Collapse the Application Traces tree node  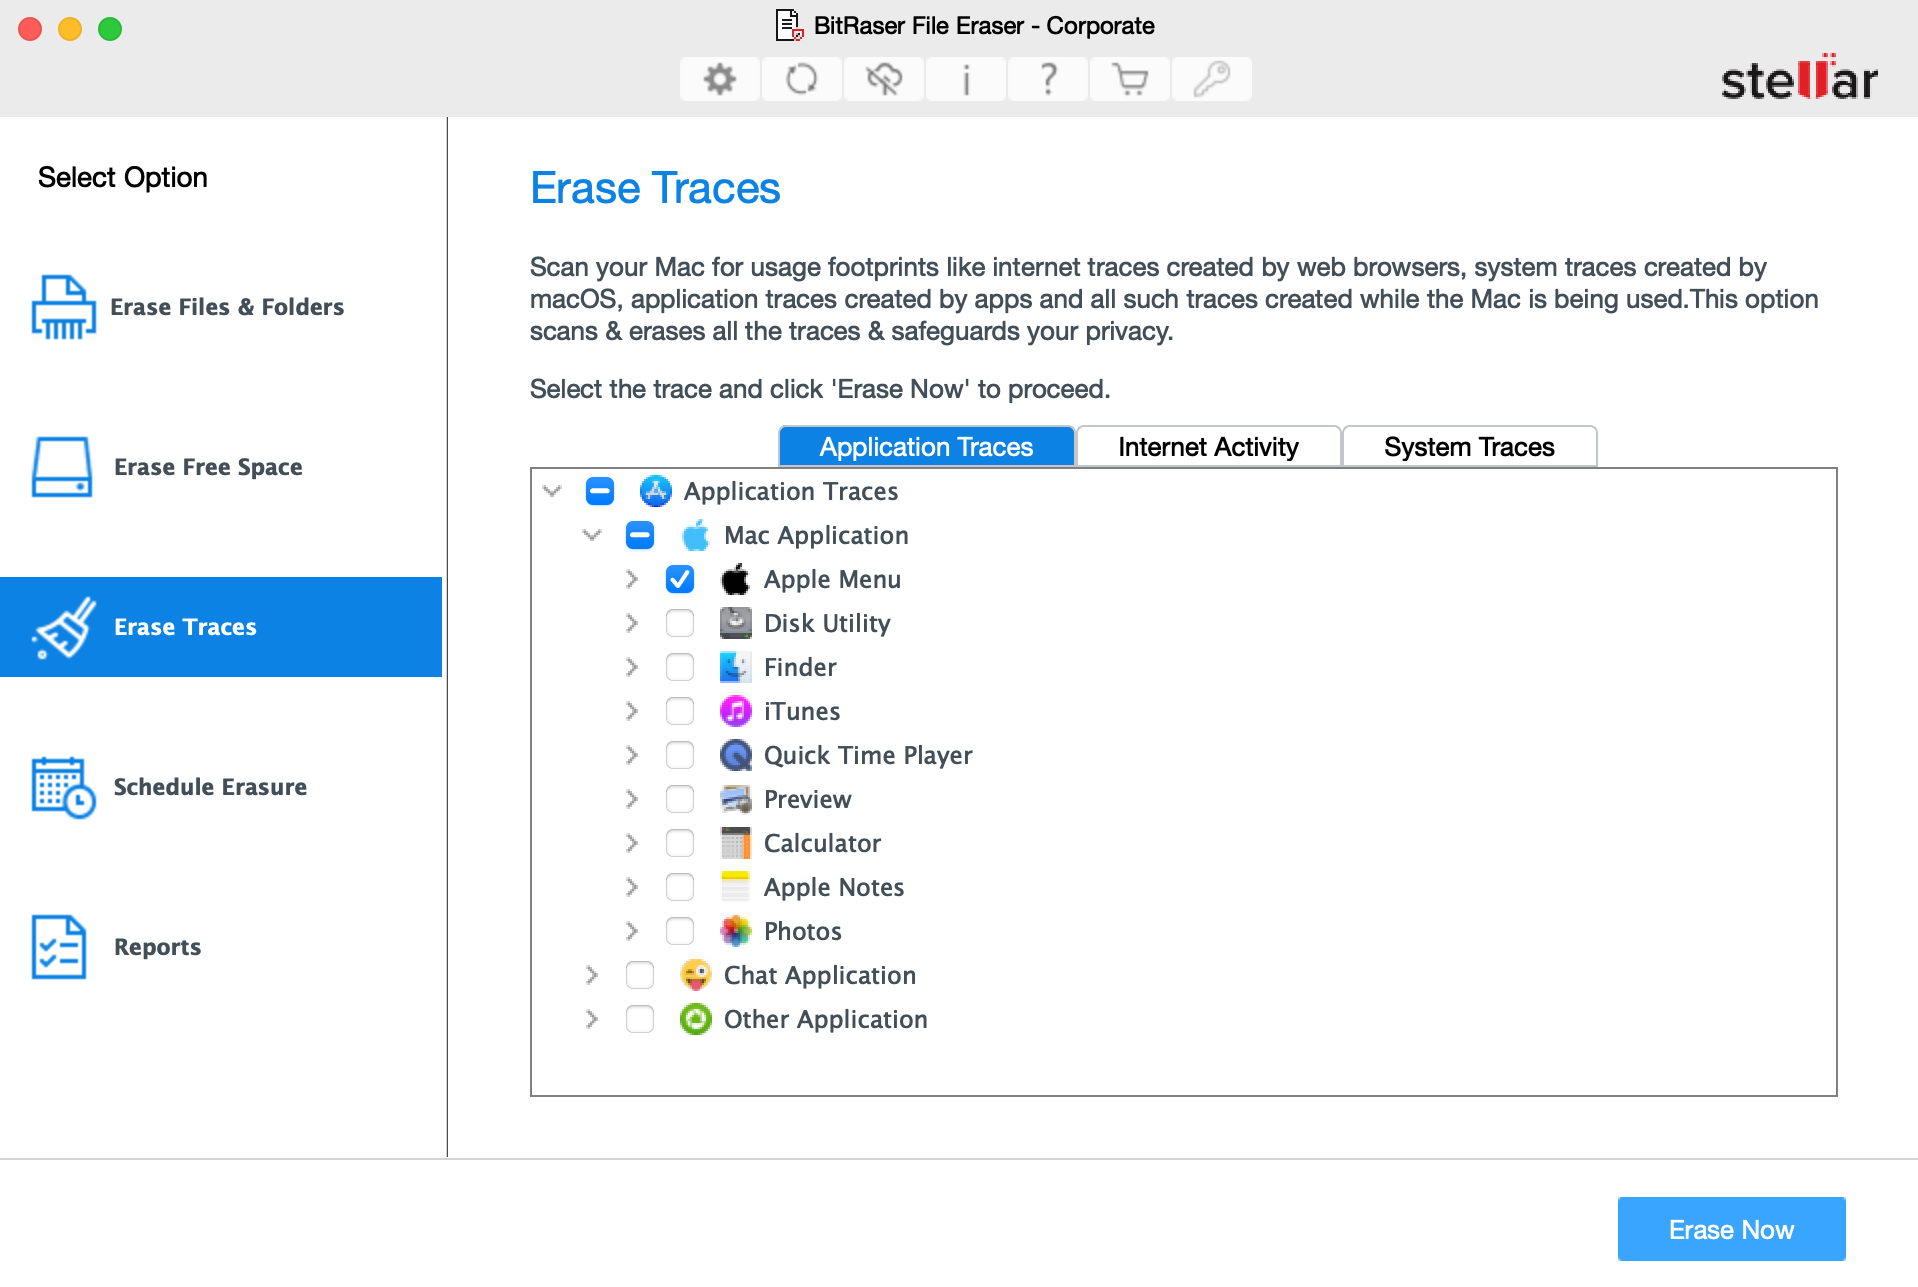click(552, 491)
